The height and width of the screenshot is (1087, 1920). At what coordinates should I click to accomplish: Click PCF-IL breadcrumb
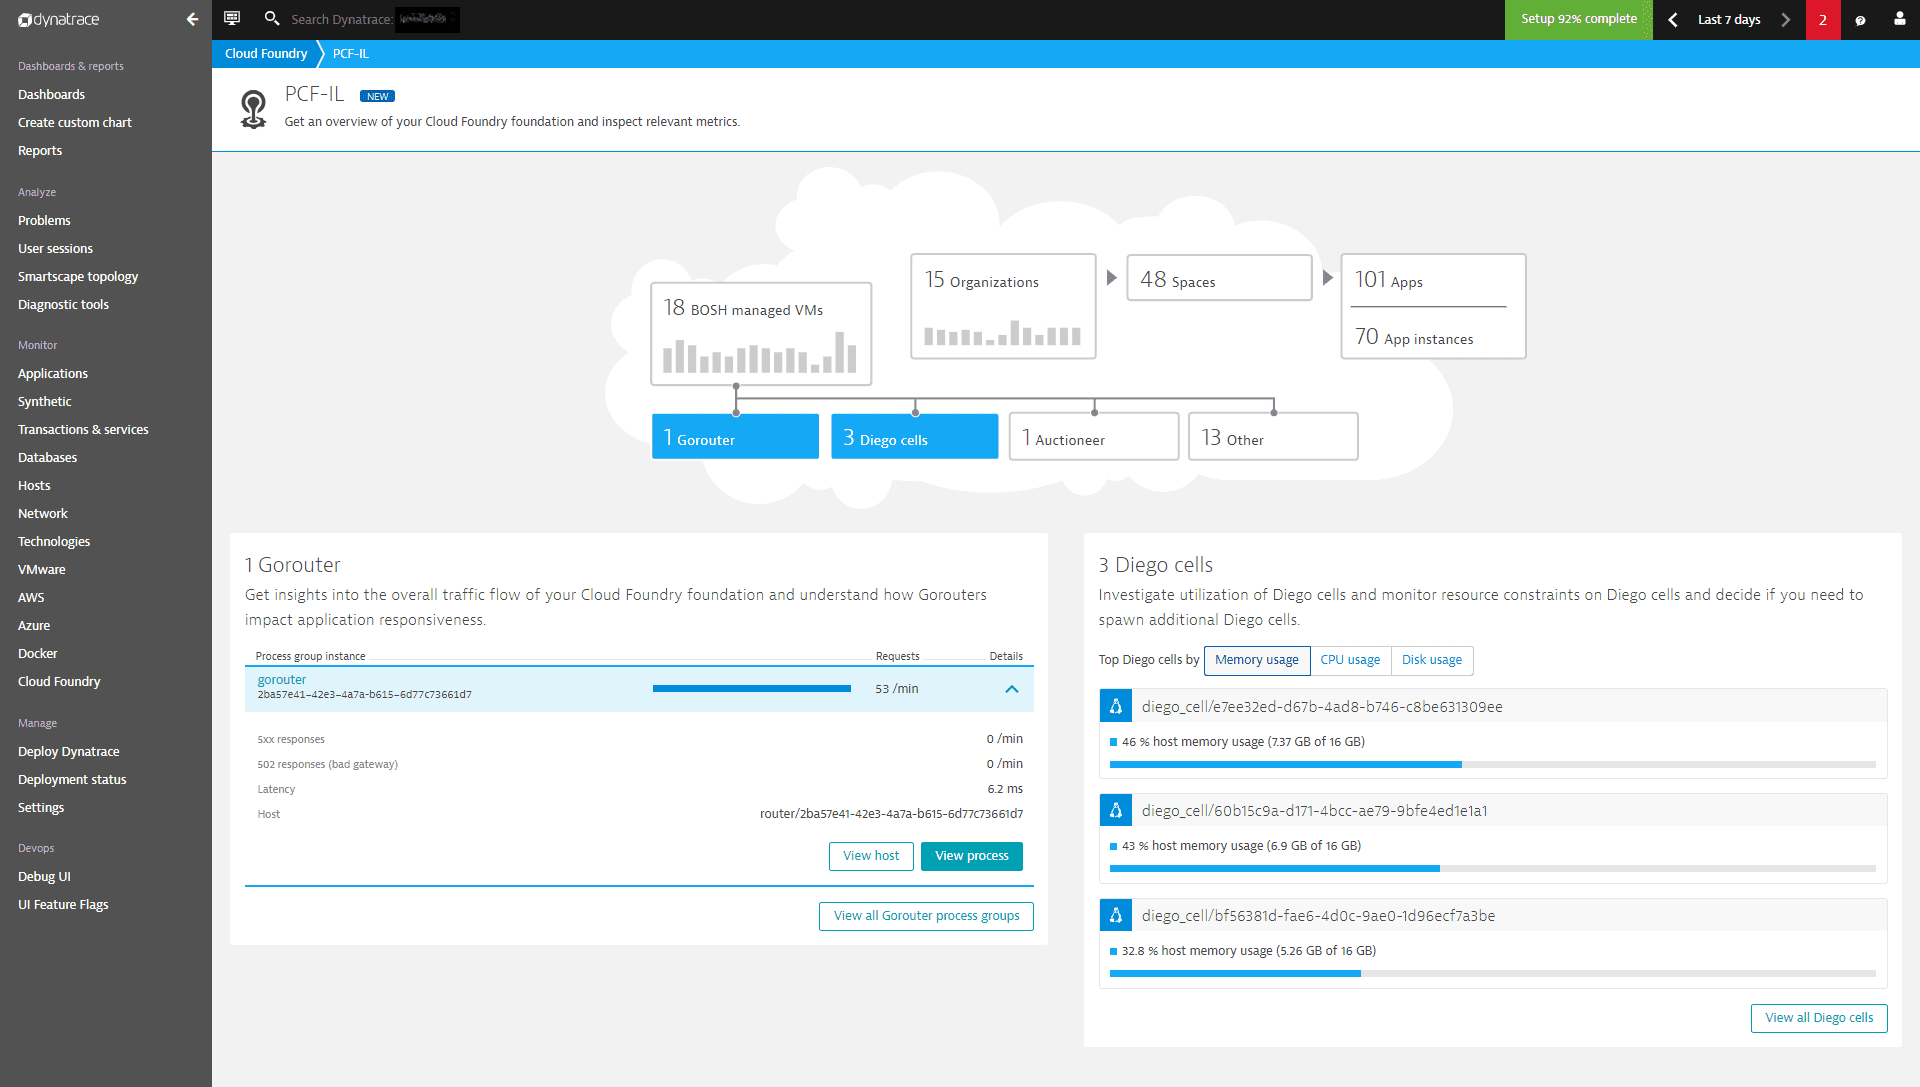pyautogui.click(x=351, y=54)
